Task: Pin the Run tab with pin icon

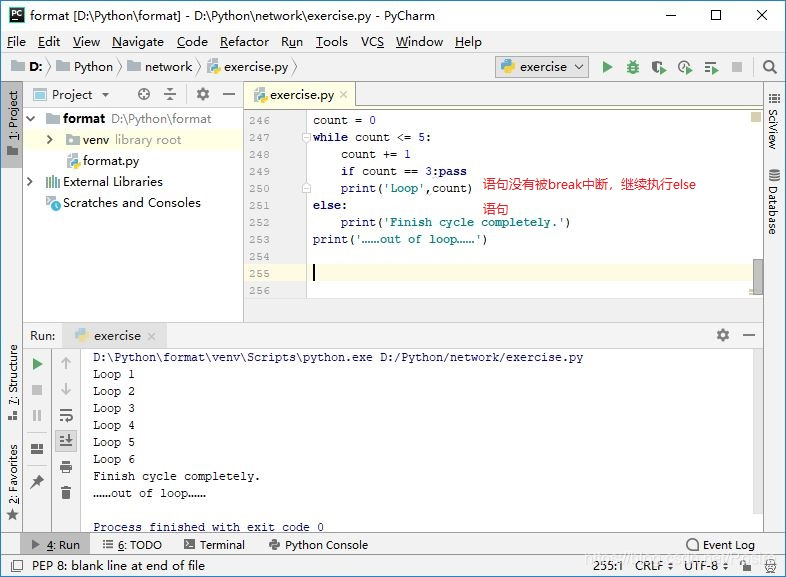Action: pyautogui.click(x=37, y=482)
